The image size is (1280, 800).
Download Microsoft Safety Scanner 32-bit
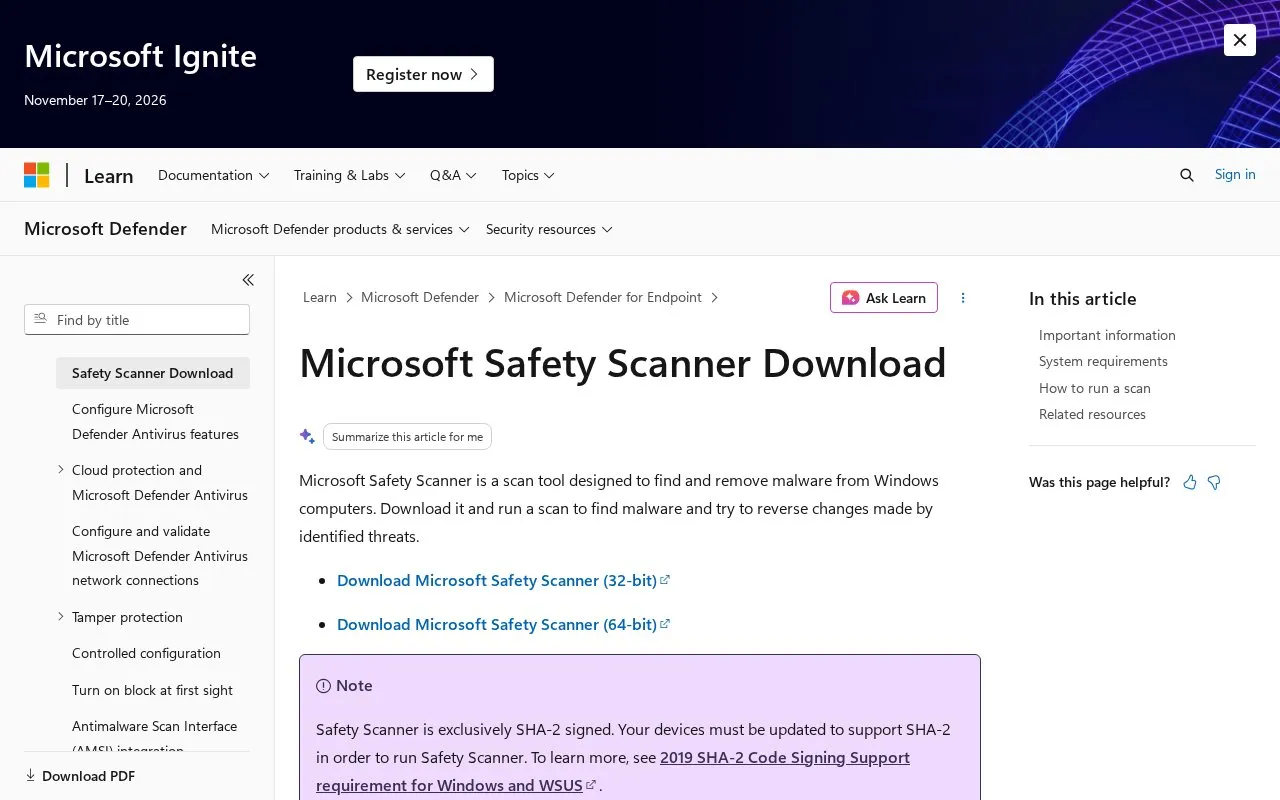503,580
